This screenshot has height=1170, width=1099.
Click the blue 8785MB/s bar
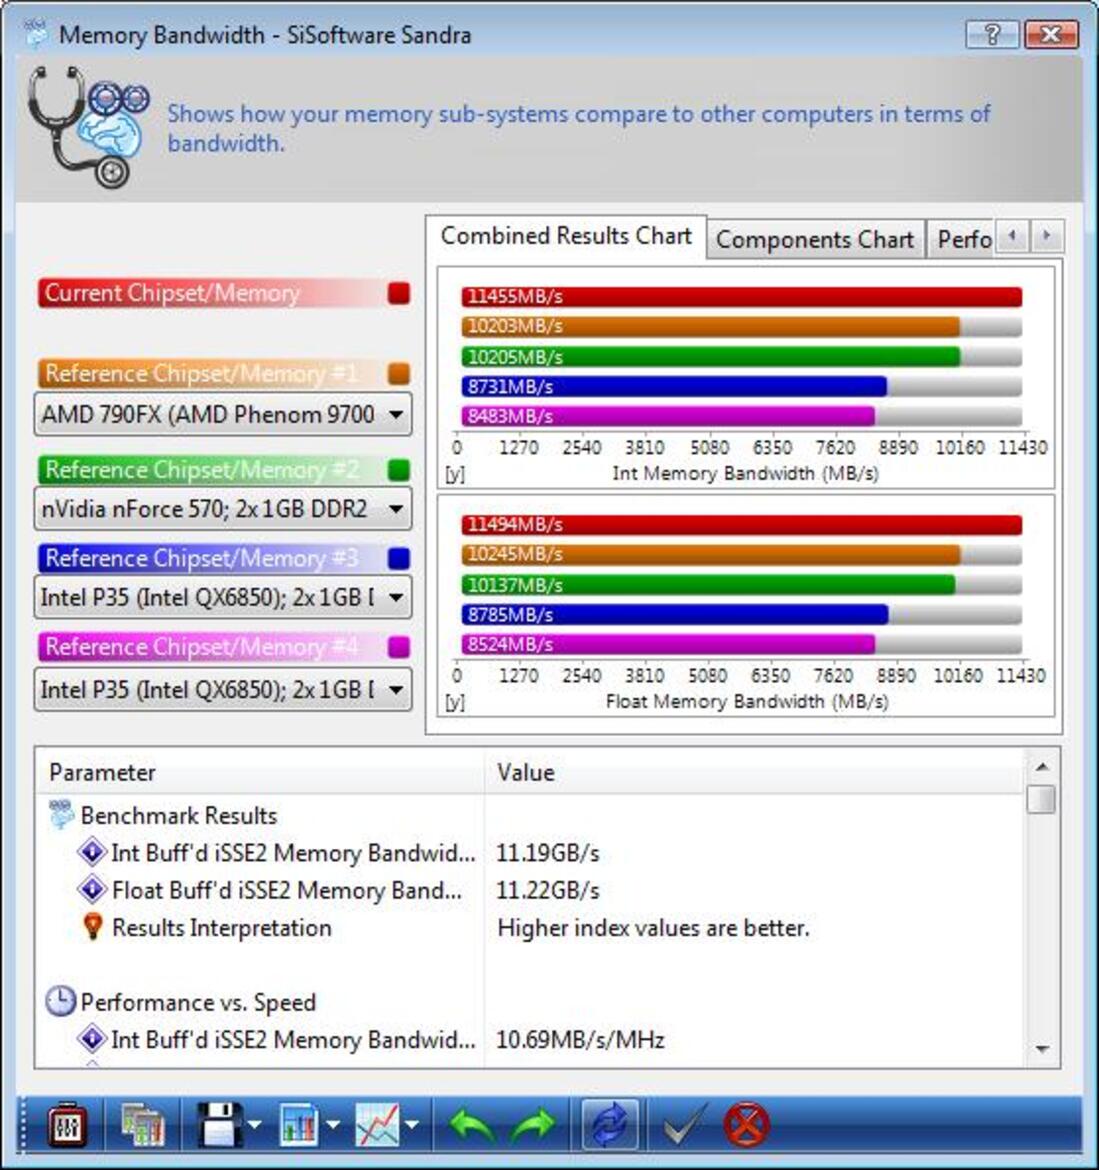[674, 614]
